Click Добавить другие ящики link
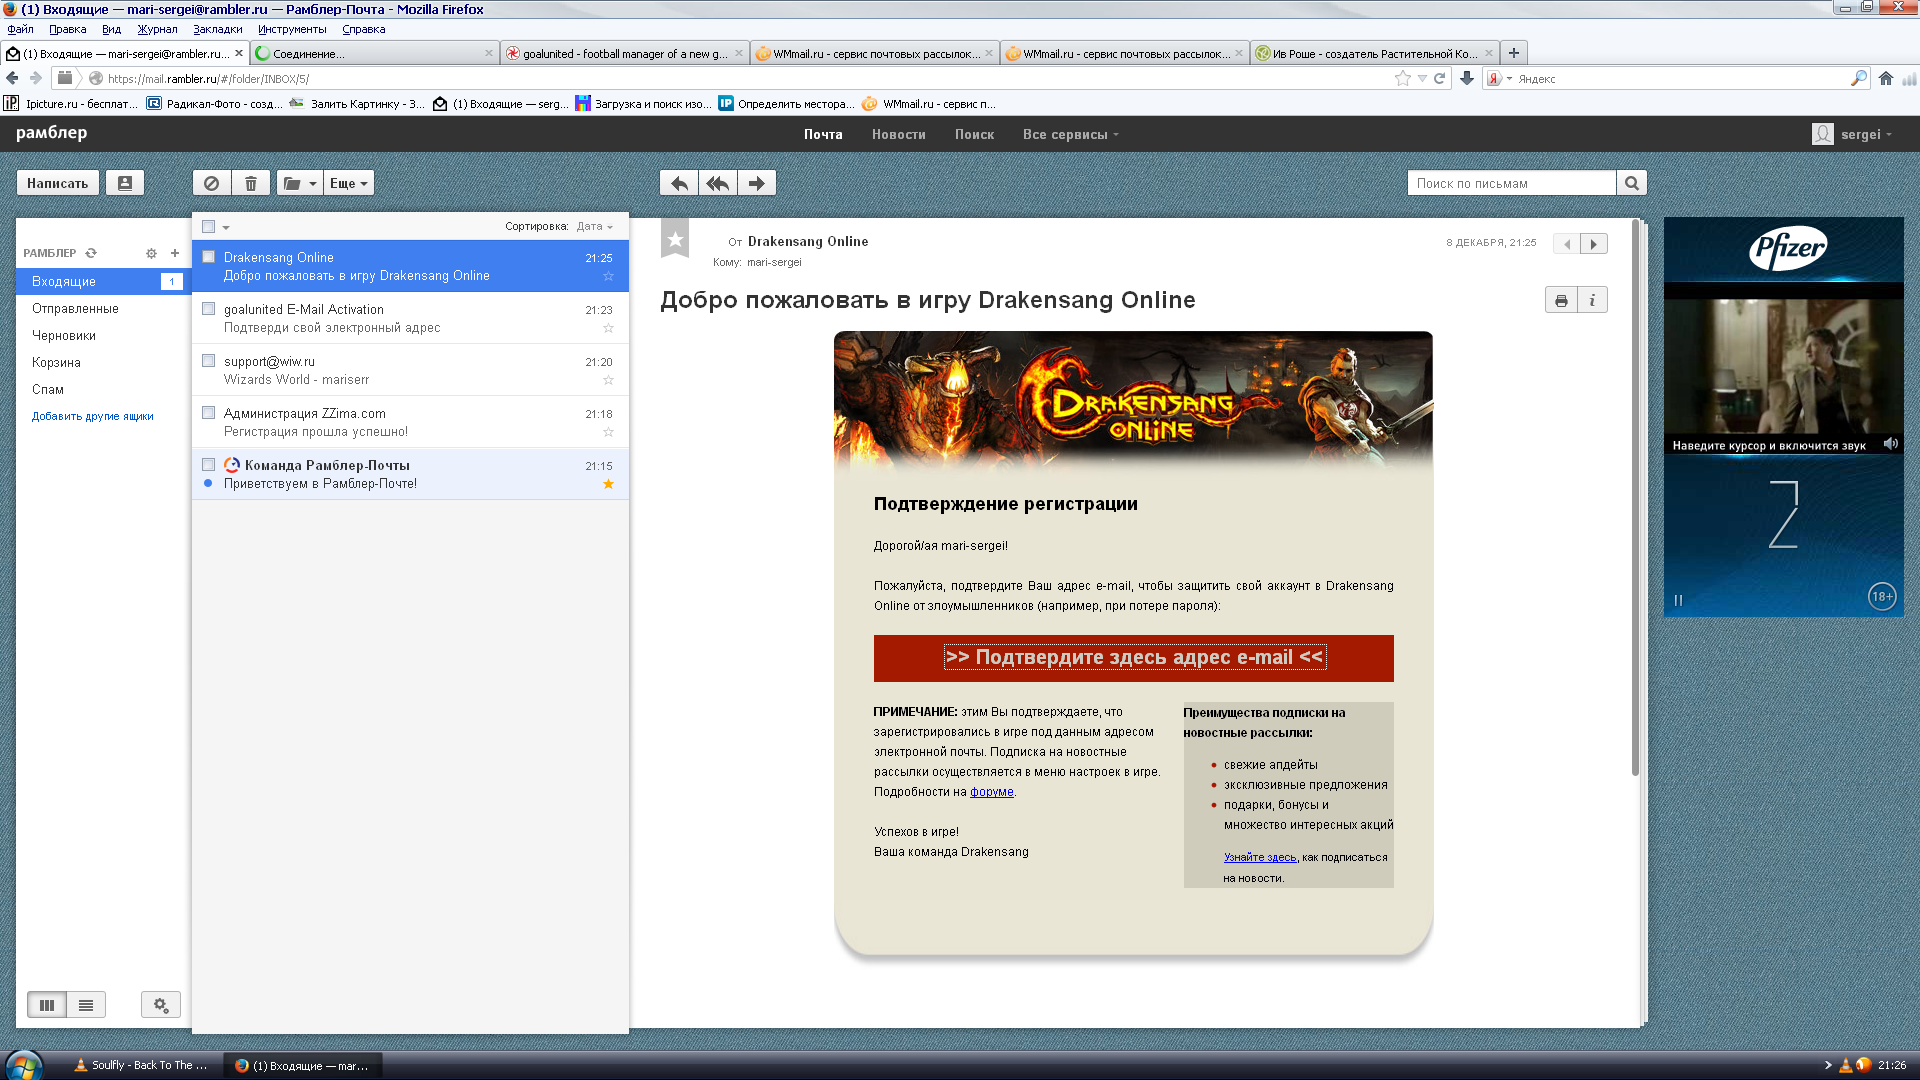The height and width of the screenshot is (1080, 1920). [x=93, y=416]
